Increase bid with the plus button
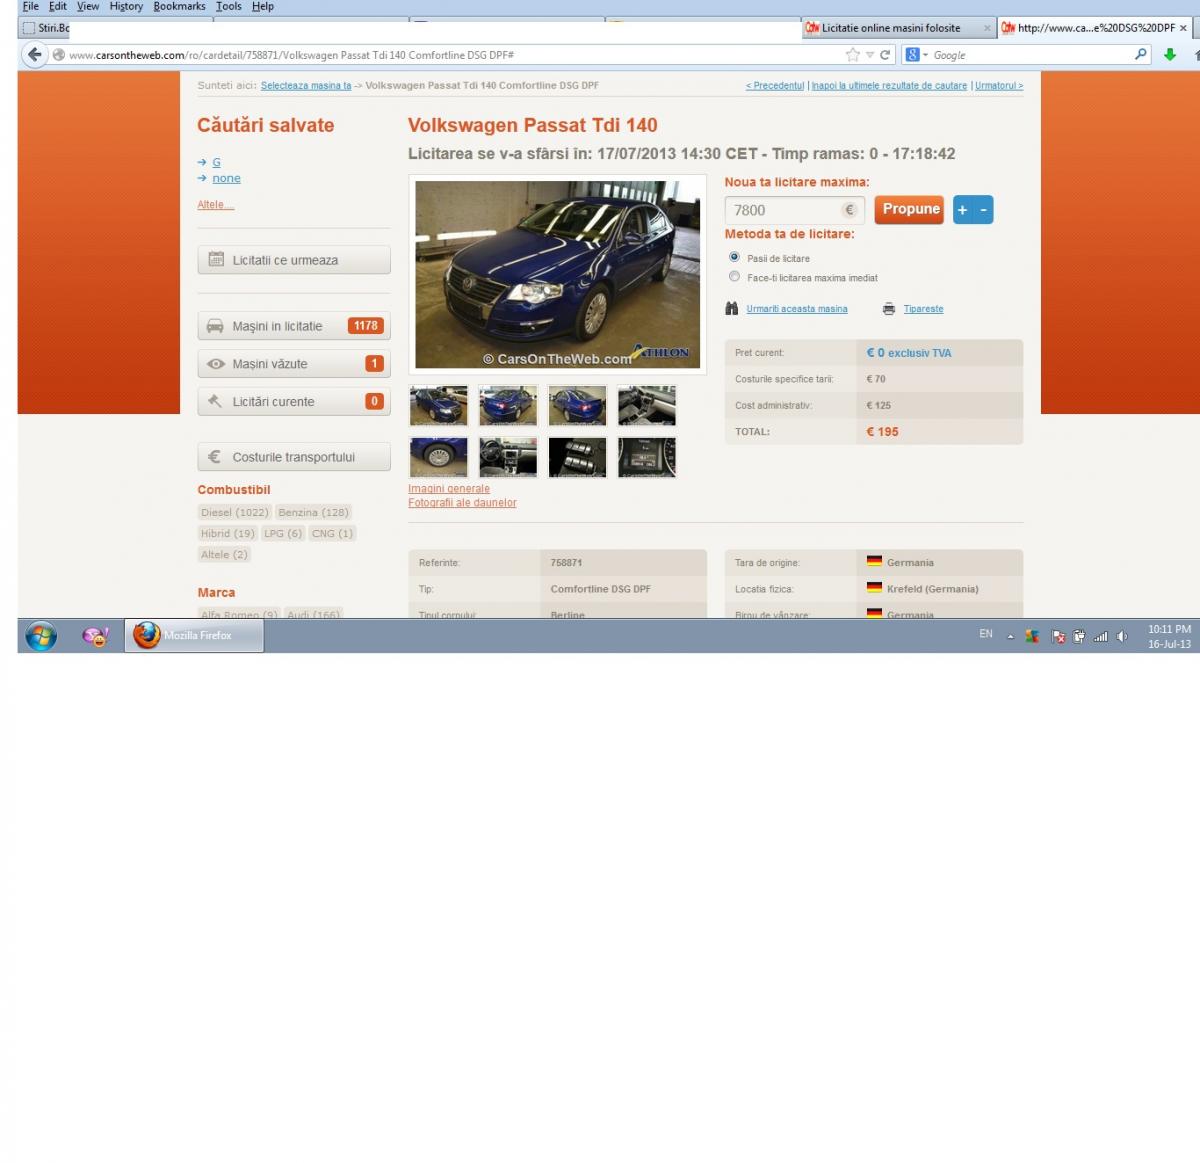The image size is (1200, 1163). 962,210
